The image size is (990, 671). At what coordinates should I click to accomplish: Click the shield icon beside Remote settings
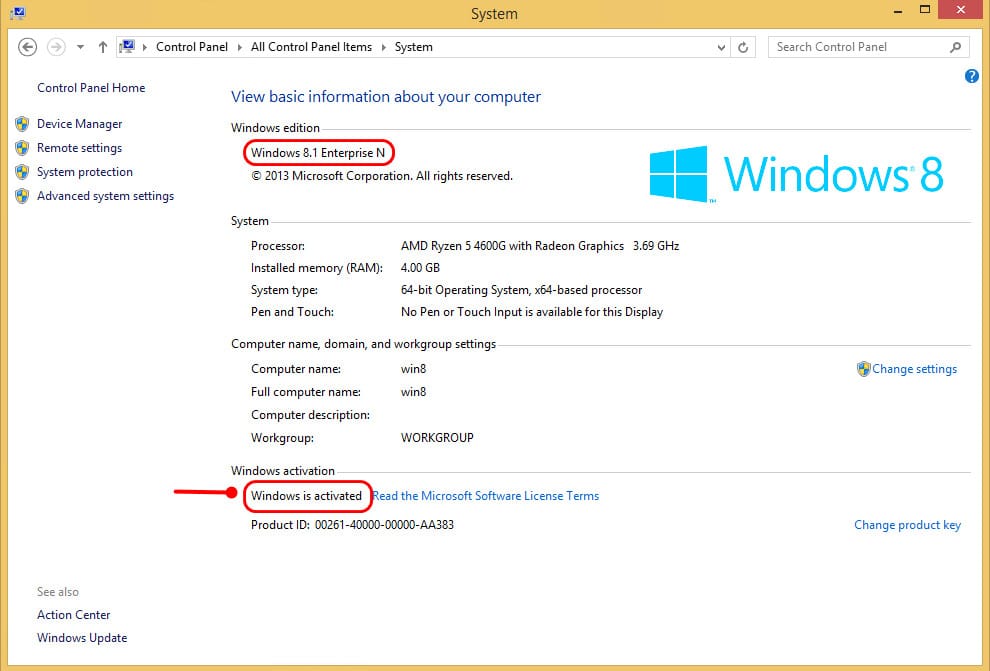pos(22,148)
